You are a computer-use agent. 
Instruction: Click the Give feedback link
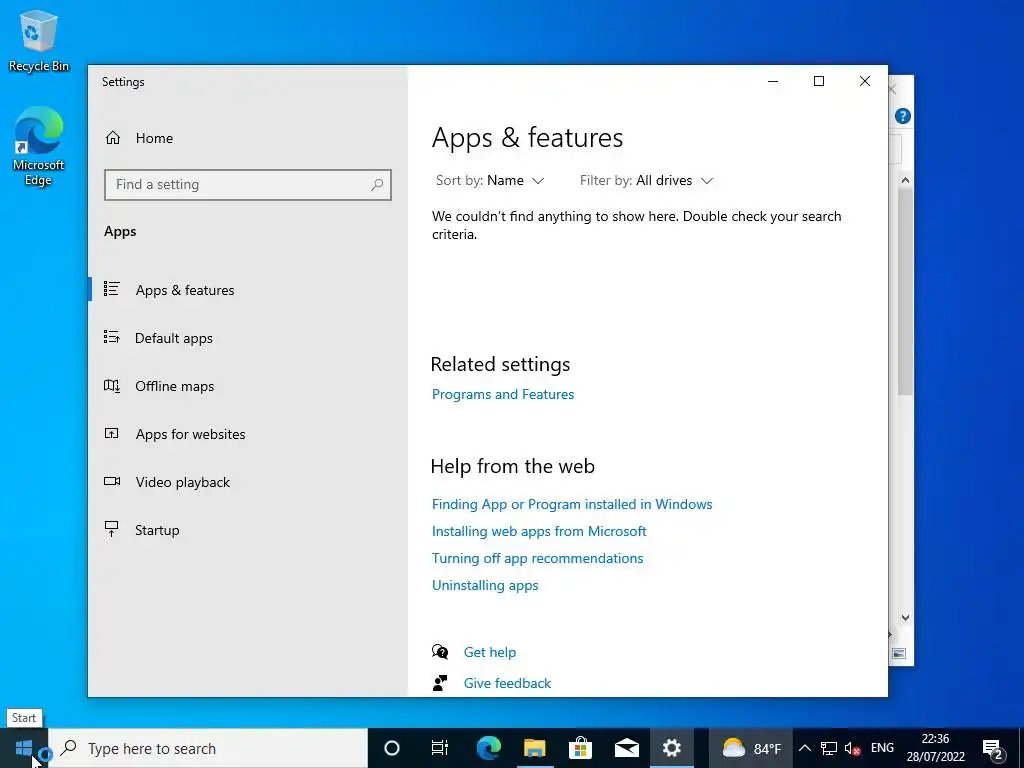coord(507,683)
